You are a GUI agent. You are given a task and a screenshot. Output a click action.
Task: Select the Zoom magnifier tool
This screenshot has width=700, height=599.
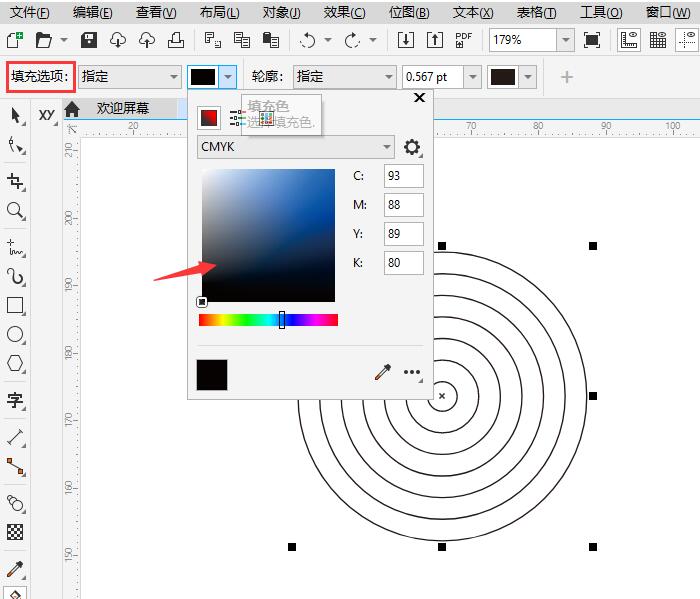coord(16,211)
